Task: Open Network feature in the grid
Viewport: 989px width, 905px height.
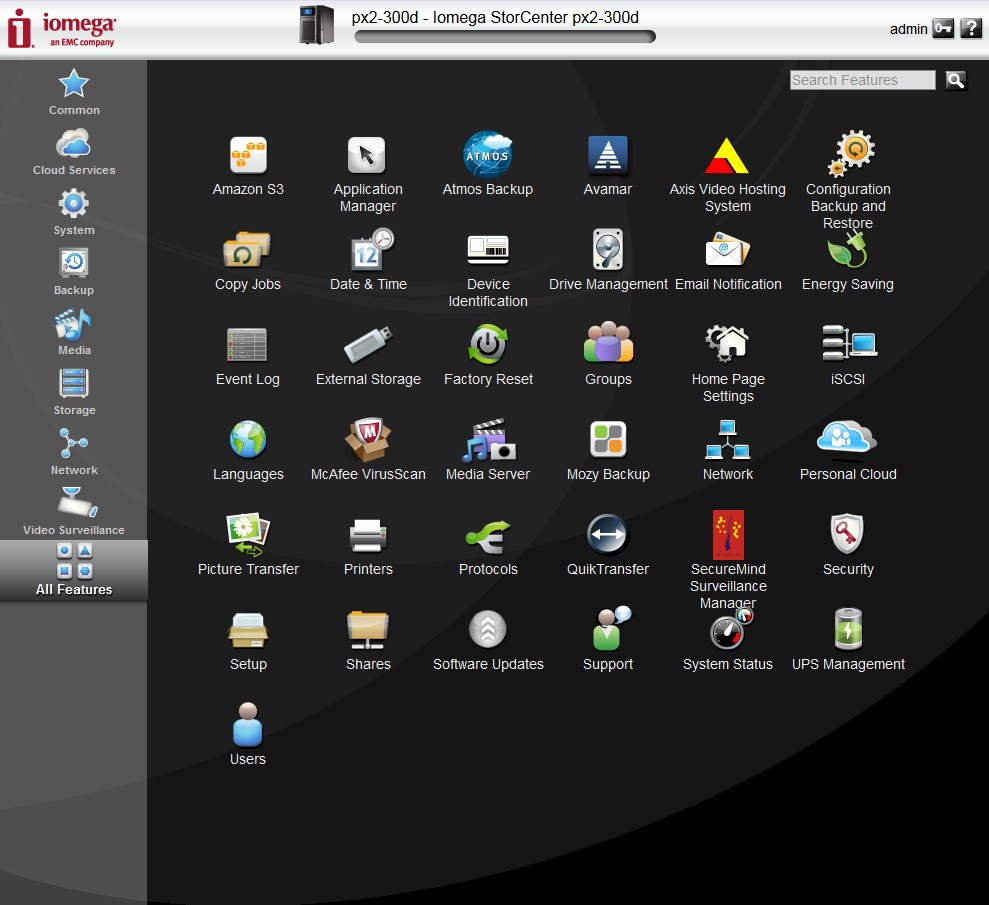Action: click(x=728, y=450)
